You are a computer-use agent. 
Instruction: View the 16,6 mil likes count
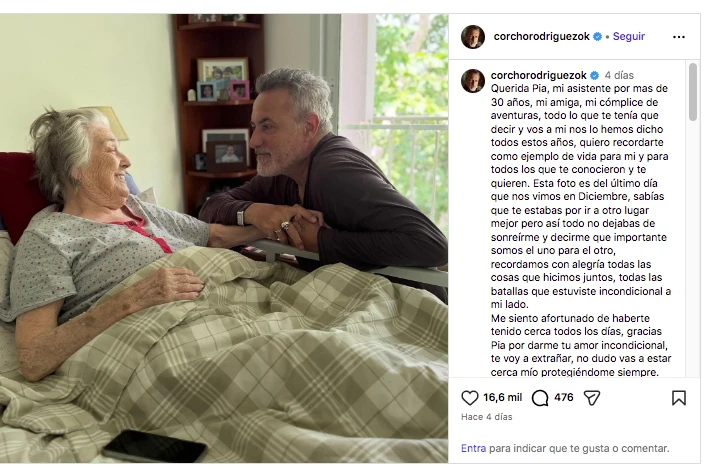coord(502,398)
